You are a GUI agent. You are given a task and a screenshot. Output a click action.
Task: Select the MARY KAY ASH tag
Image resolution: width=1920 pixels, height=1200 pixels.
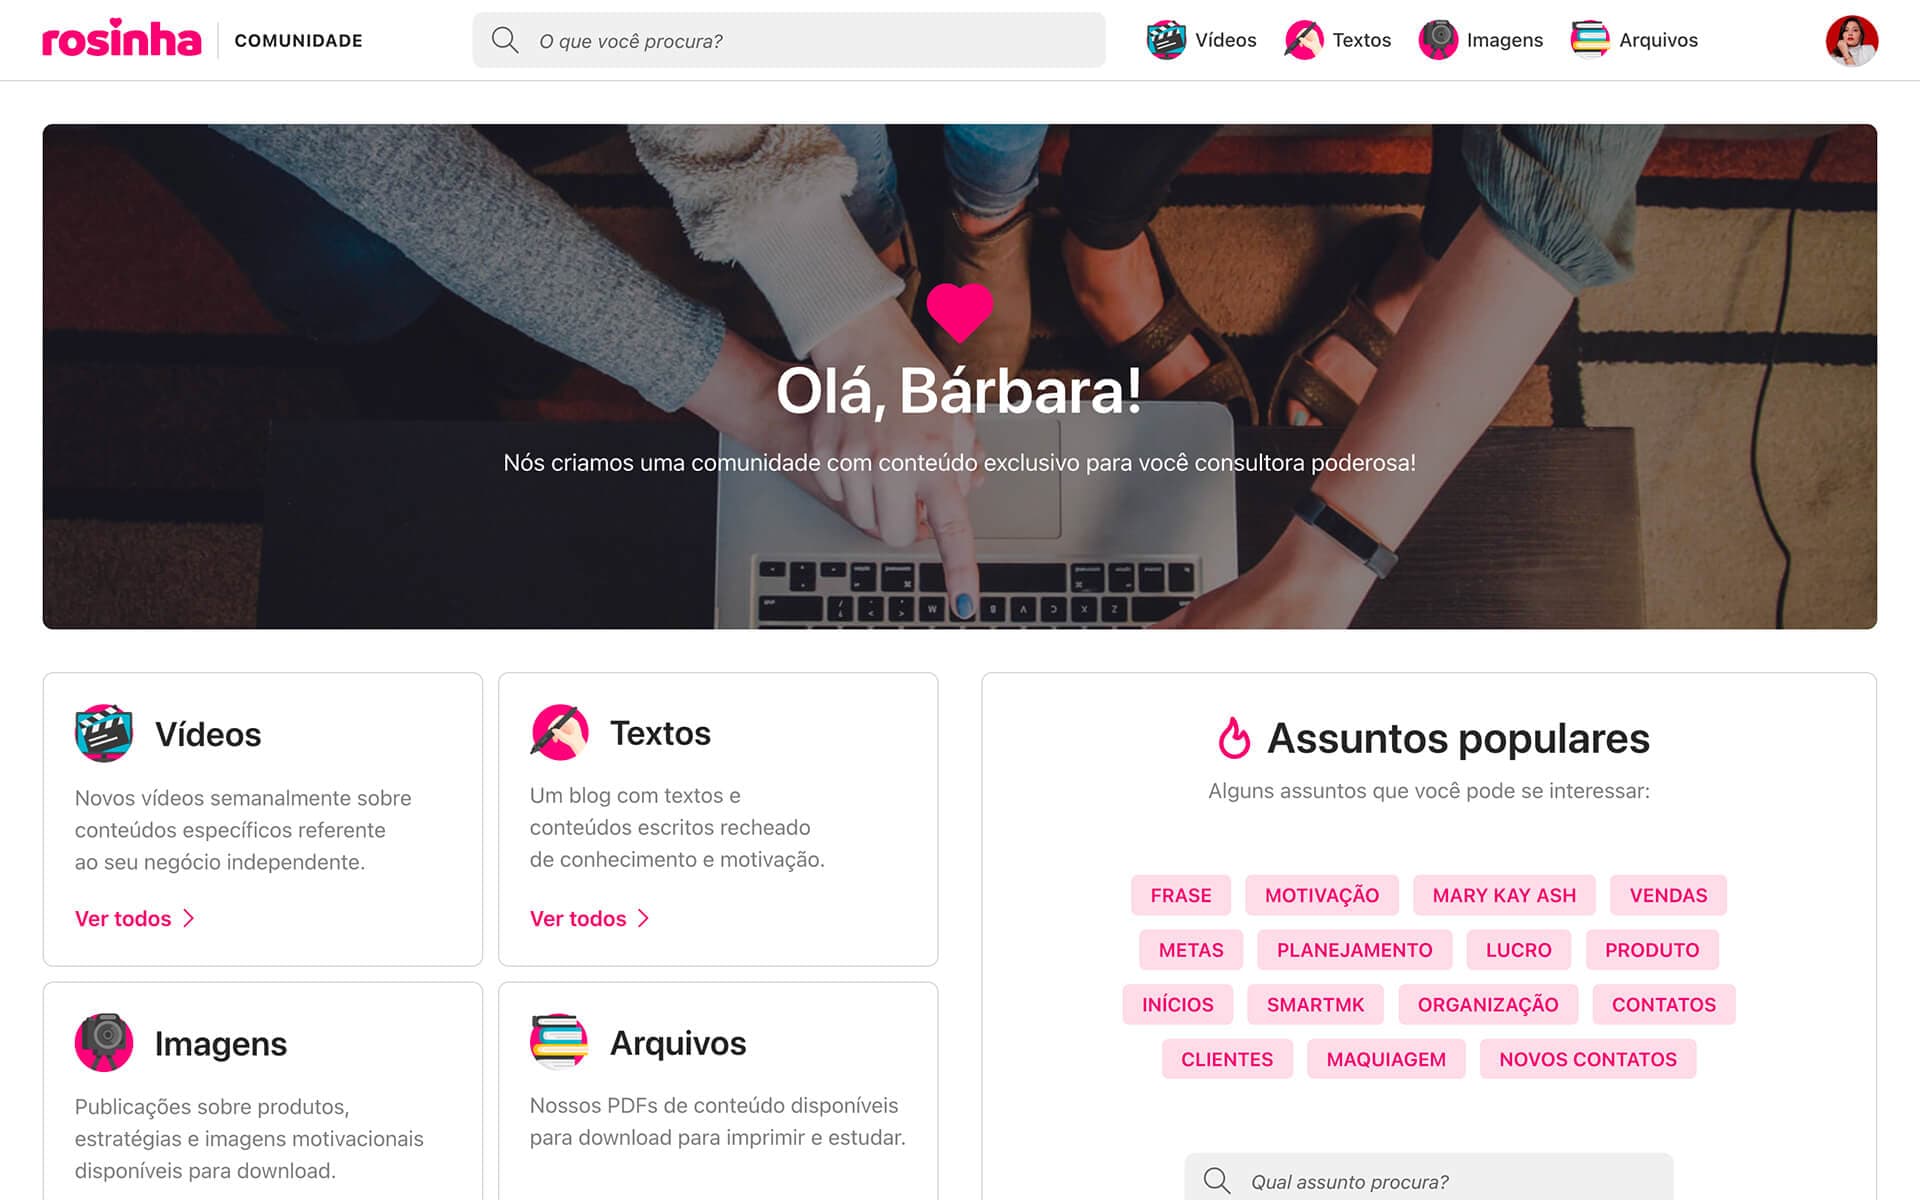[1504, 895]
